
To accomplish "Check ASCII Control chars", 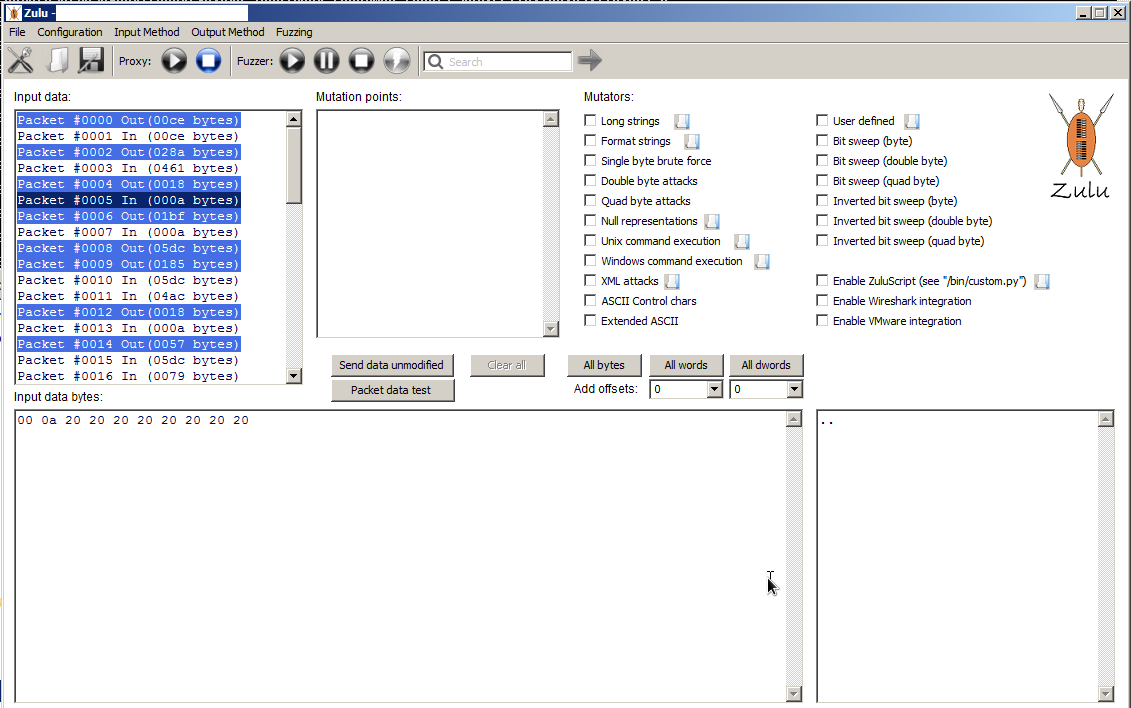I will pyautogui.click(x=590, y=301).
